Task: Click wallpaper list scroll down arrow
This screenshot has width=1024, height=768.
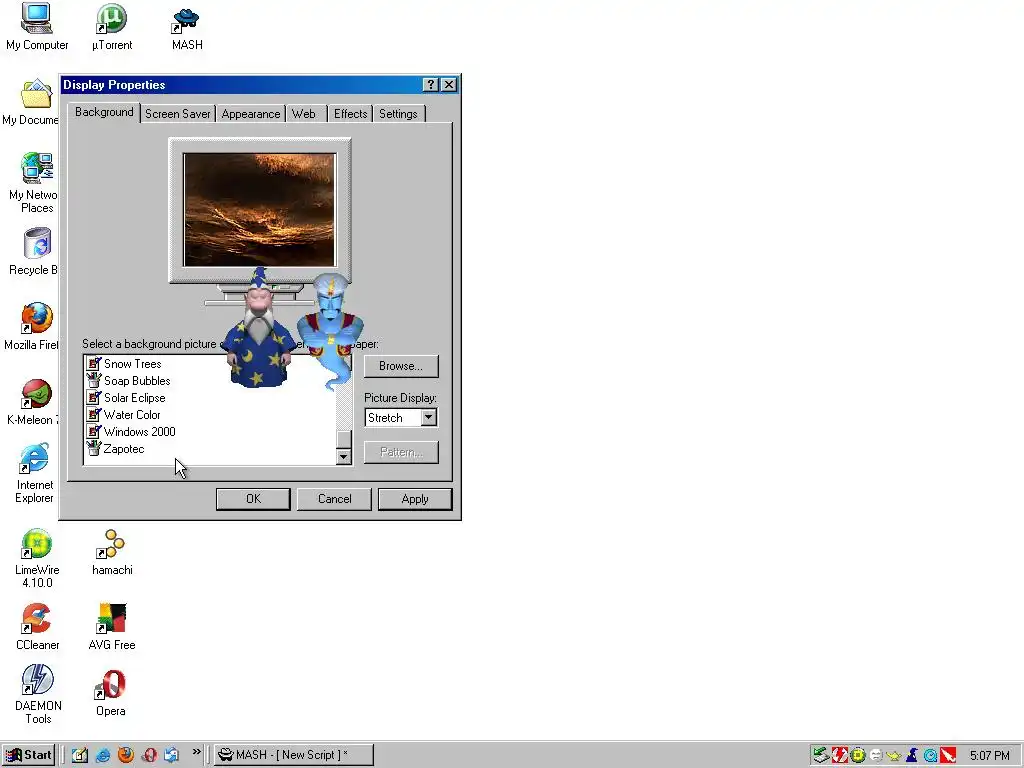Action: (344, 457)
